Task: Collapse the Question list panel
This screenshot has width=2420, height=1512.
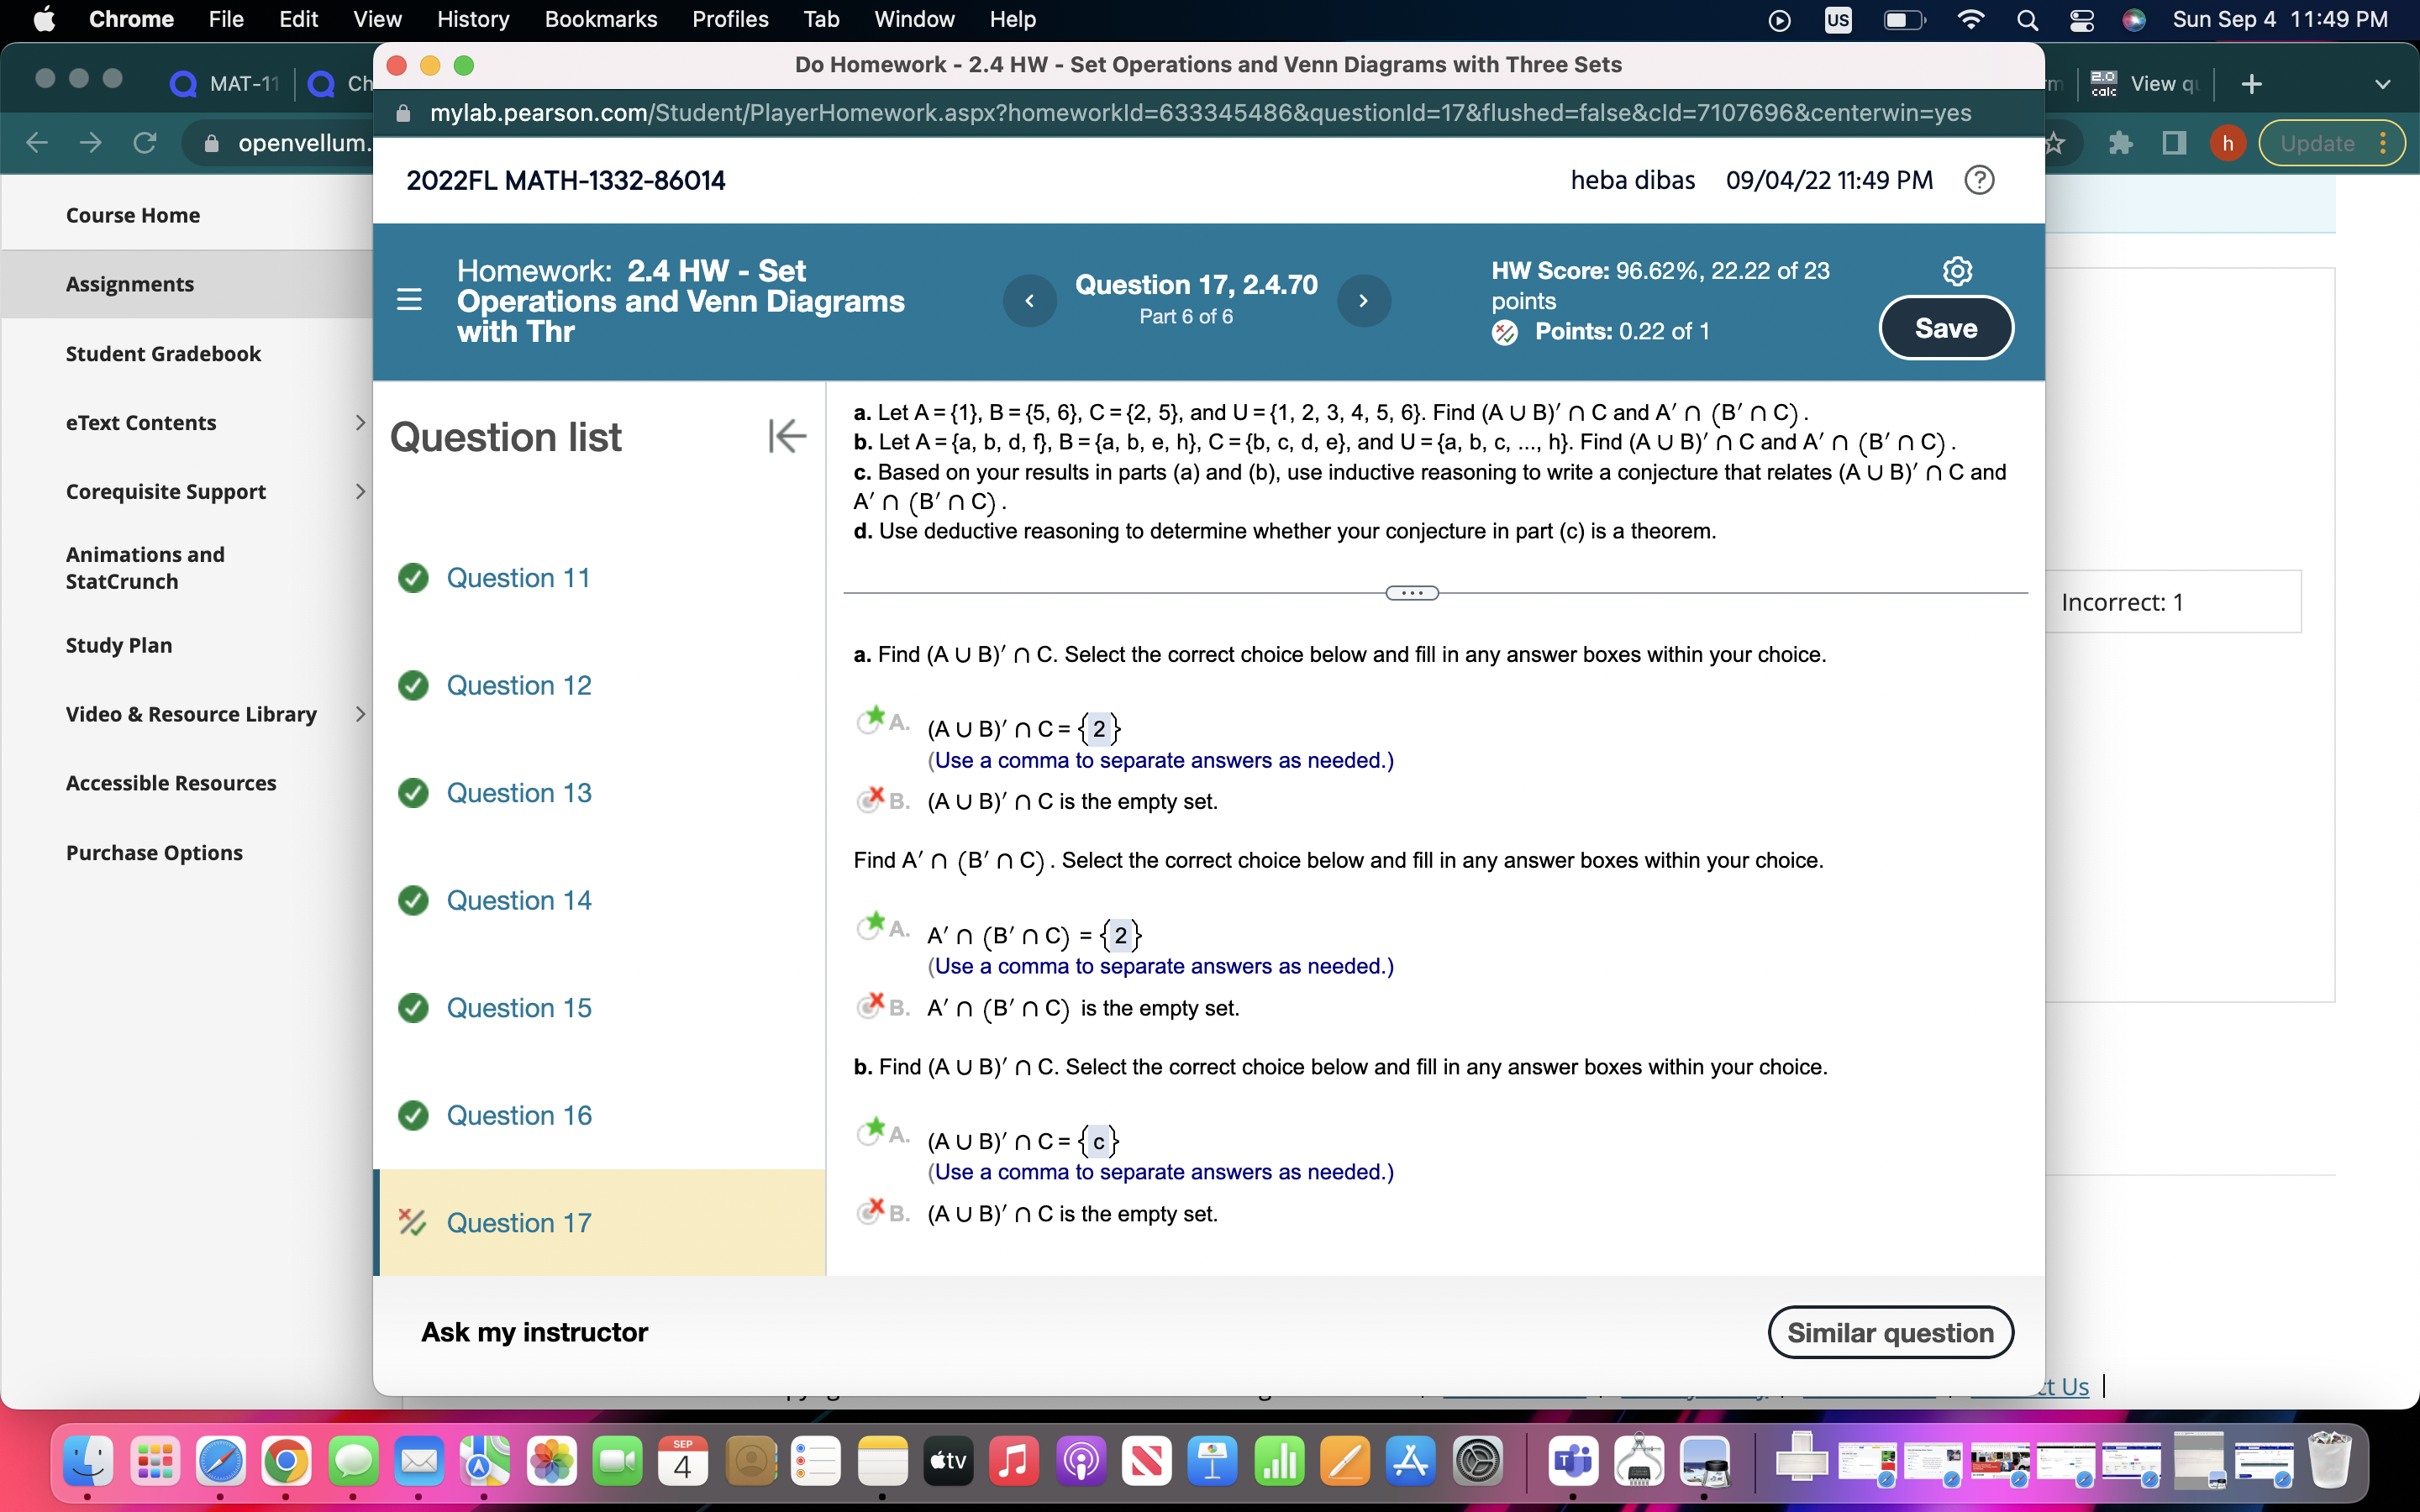Action: tap(787, 436)
